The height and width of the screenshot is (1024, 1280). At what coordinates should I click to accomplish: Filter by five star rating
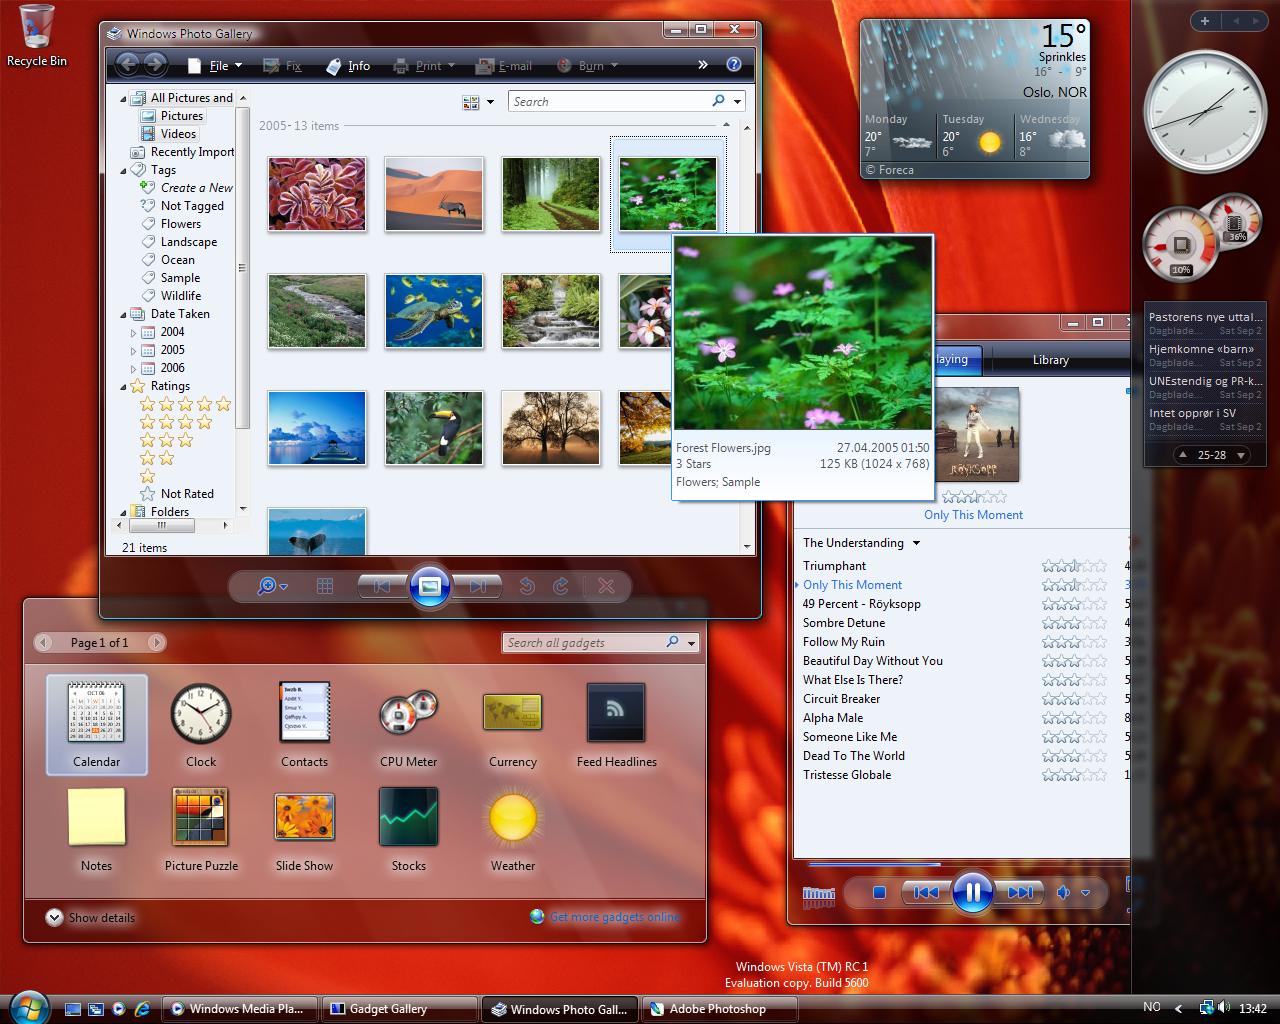click(185, 404)
